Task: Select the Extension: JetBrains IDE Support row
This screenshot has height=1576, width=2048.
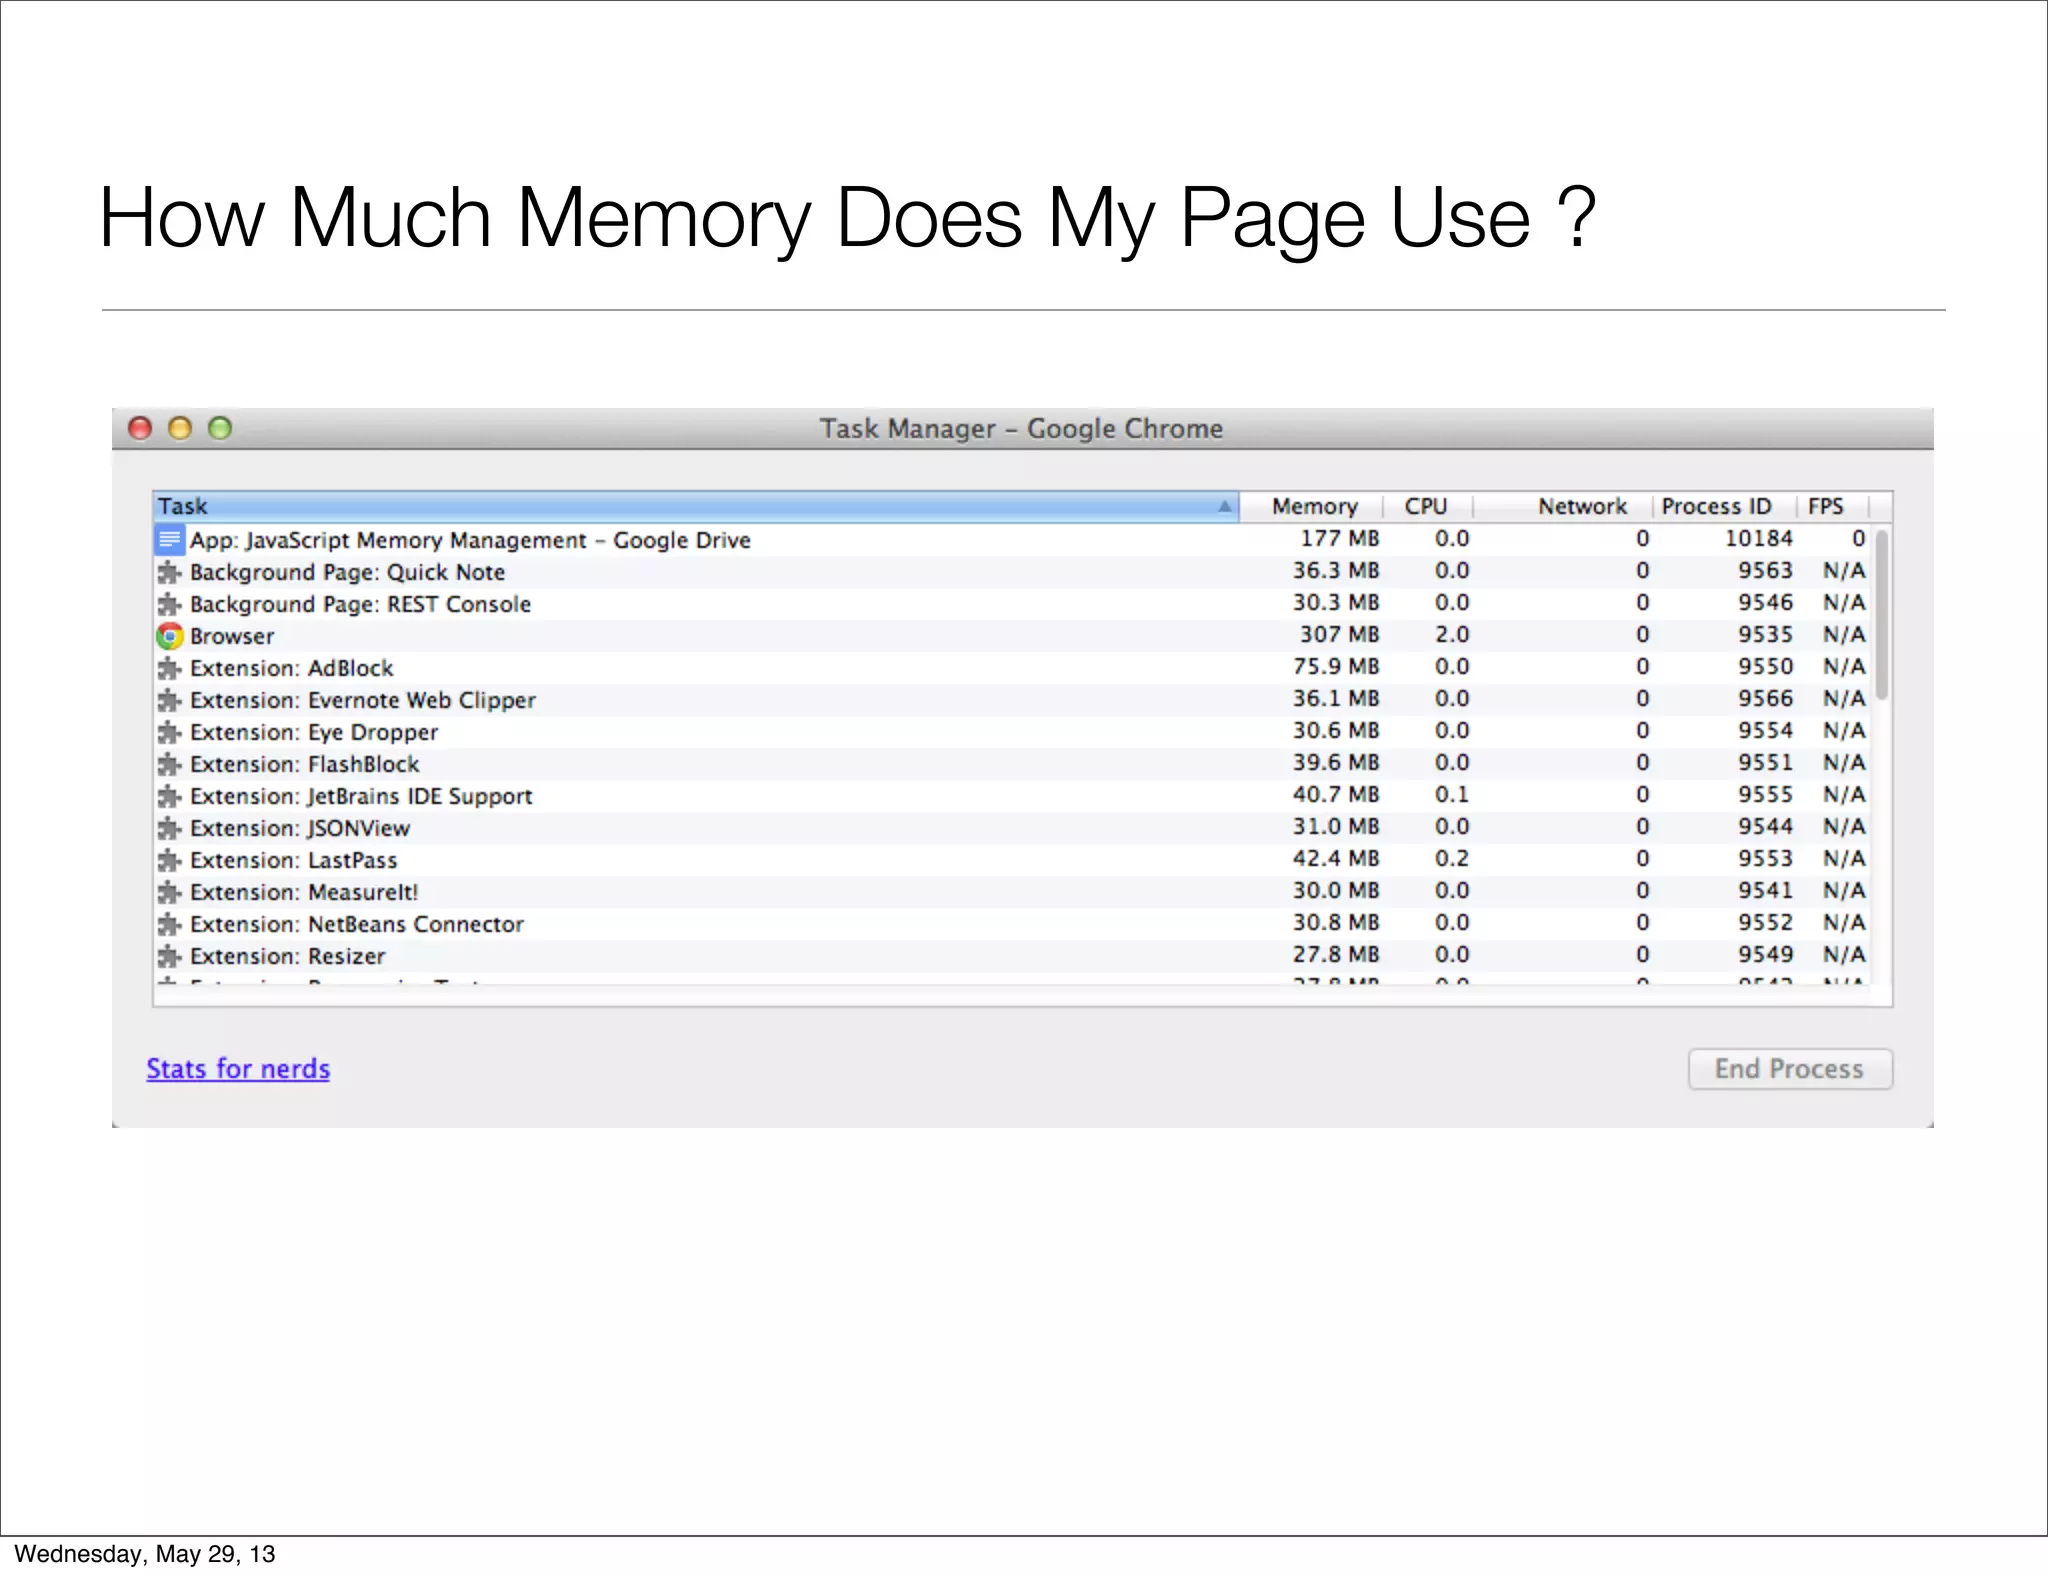Action: pos(1012,796)
